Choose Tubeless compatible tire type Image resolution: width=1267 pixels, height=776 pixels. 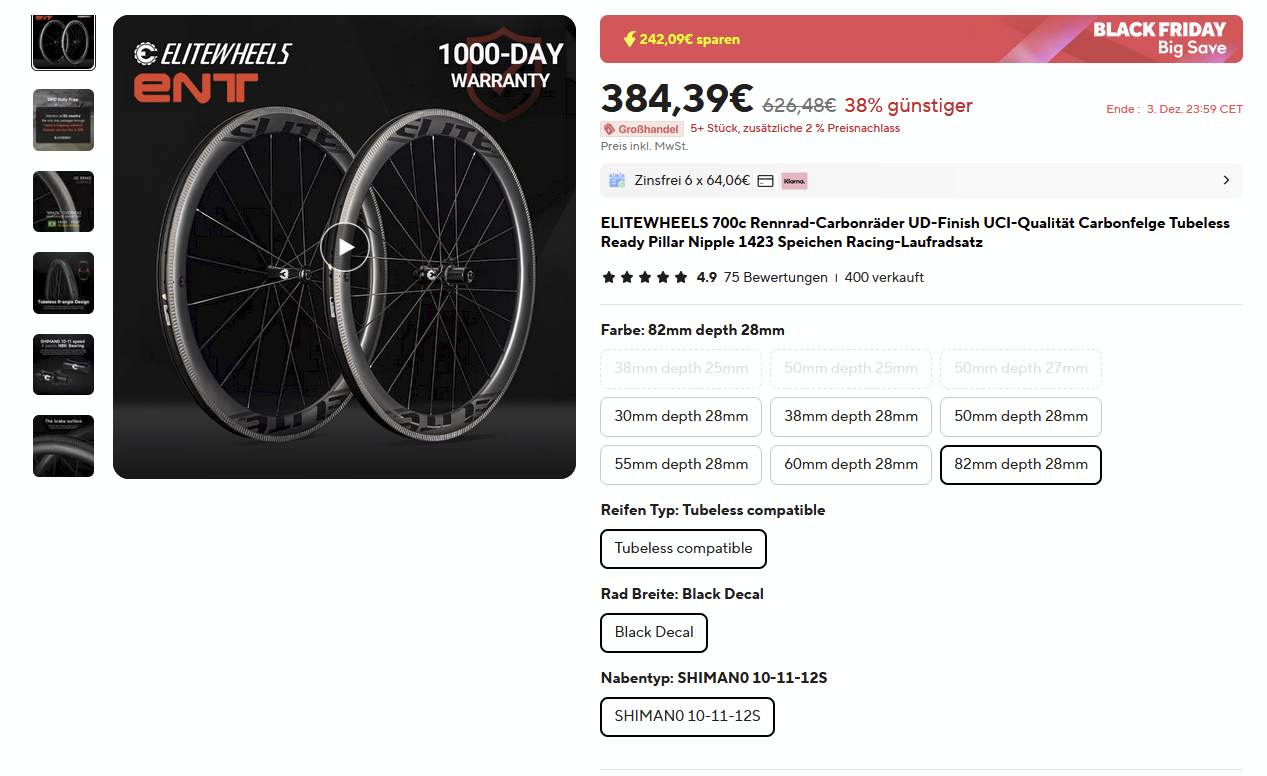683,549
